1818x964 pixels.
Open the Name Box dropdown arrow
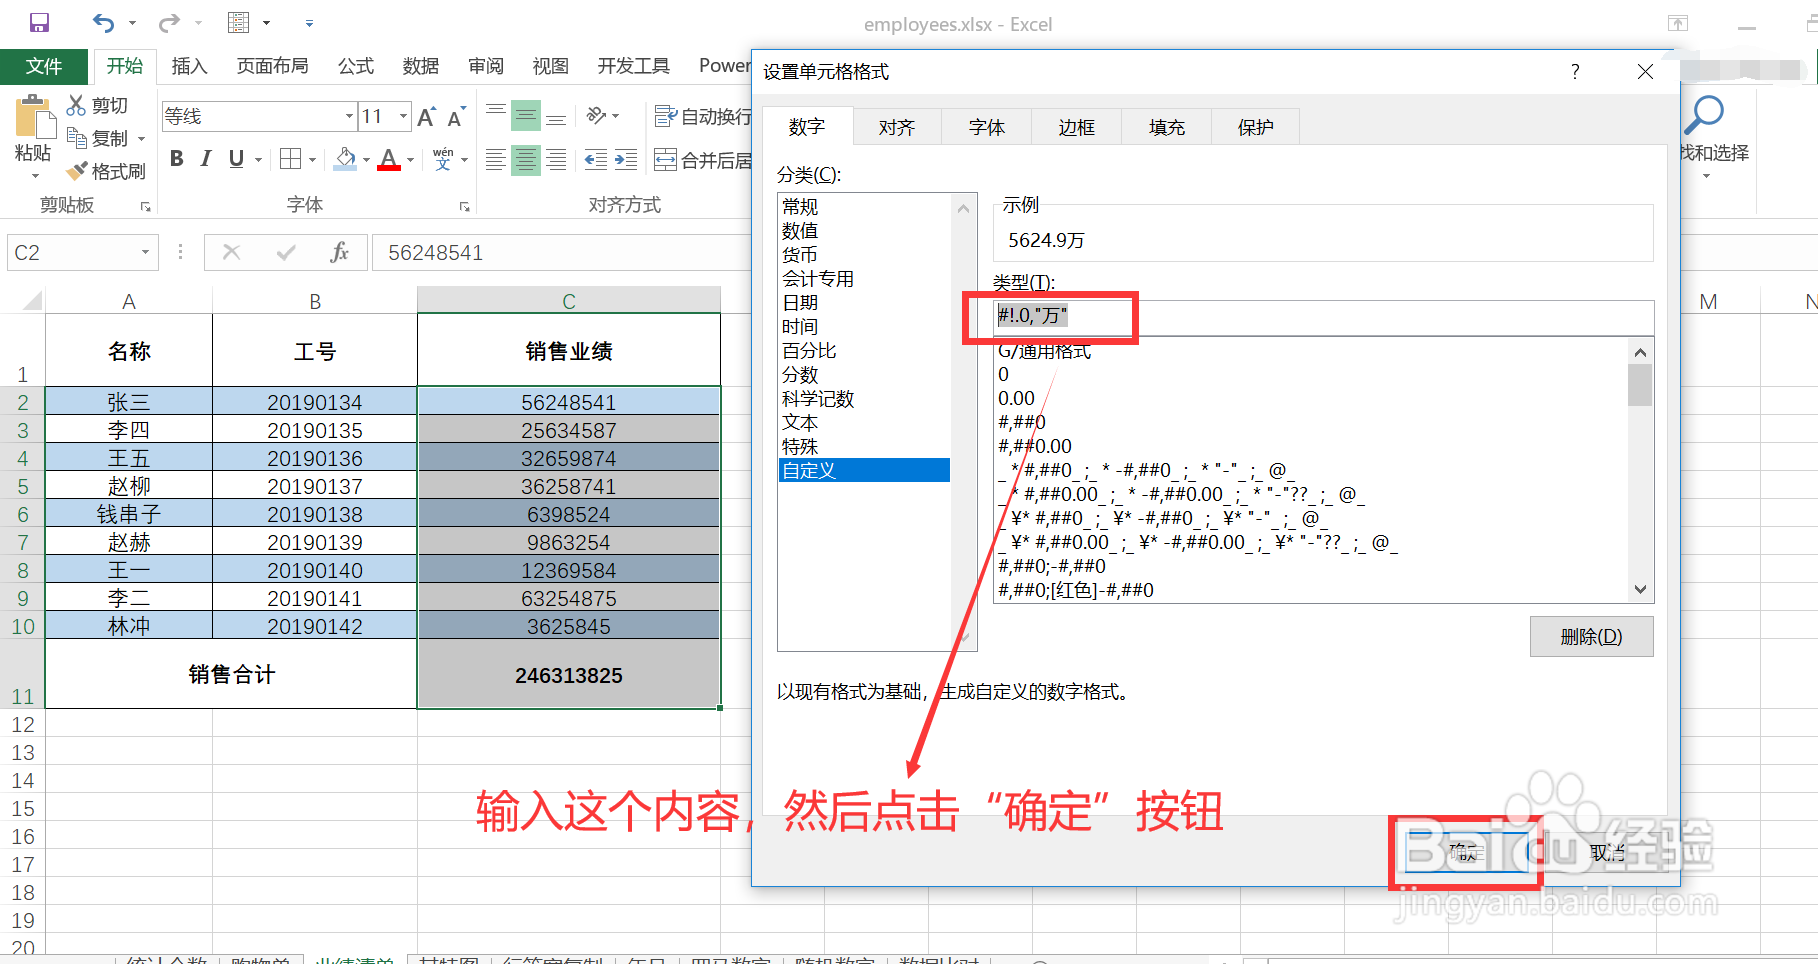(145, 252)
